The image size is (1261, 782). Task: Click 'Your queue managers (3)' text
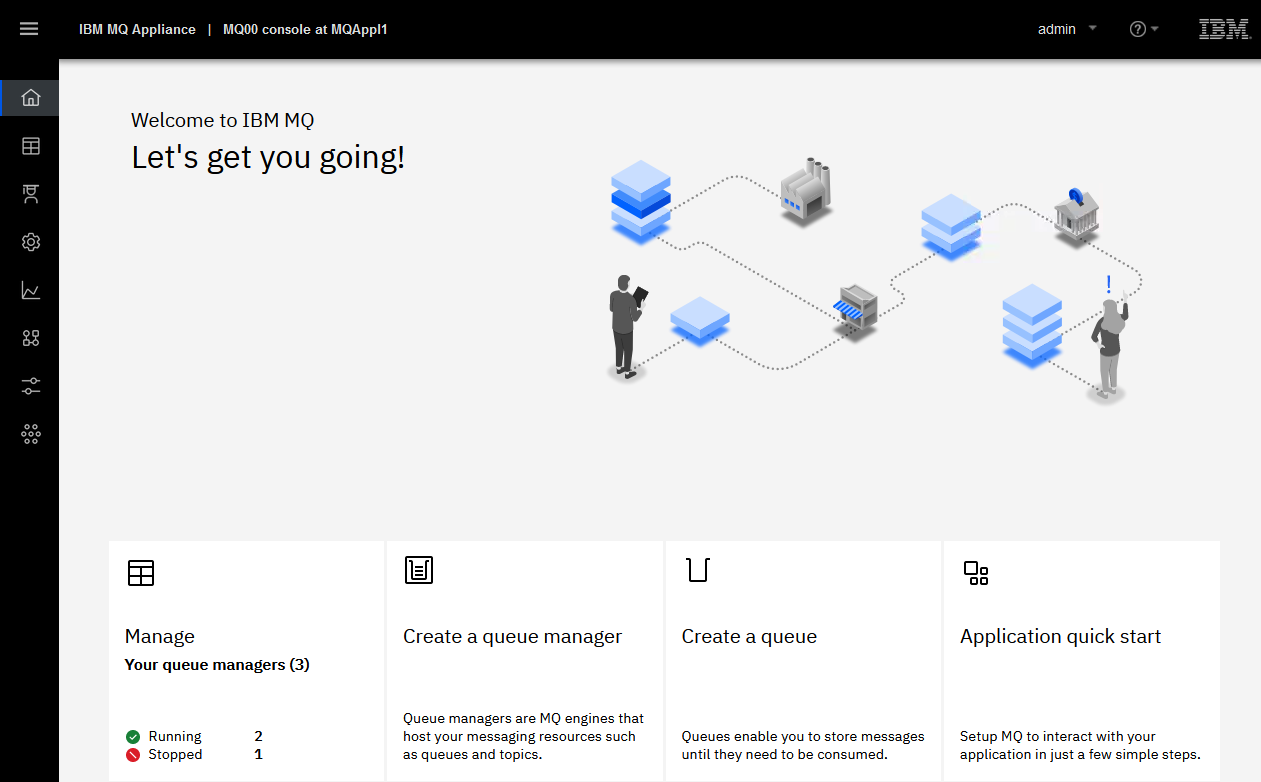click(217, 665)
